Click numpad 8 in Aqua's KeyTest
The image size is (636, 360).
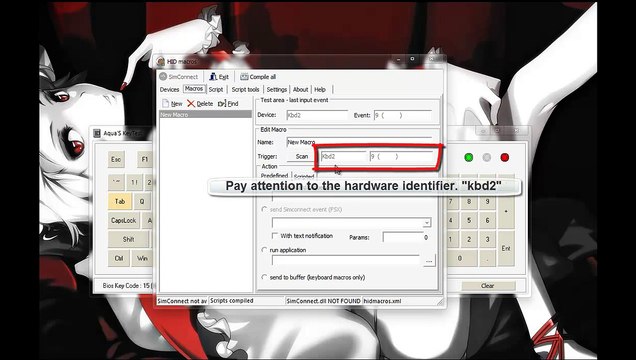pyautogui.click(x=469, y=201)
